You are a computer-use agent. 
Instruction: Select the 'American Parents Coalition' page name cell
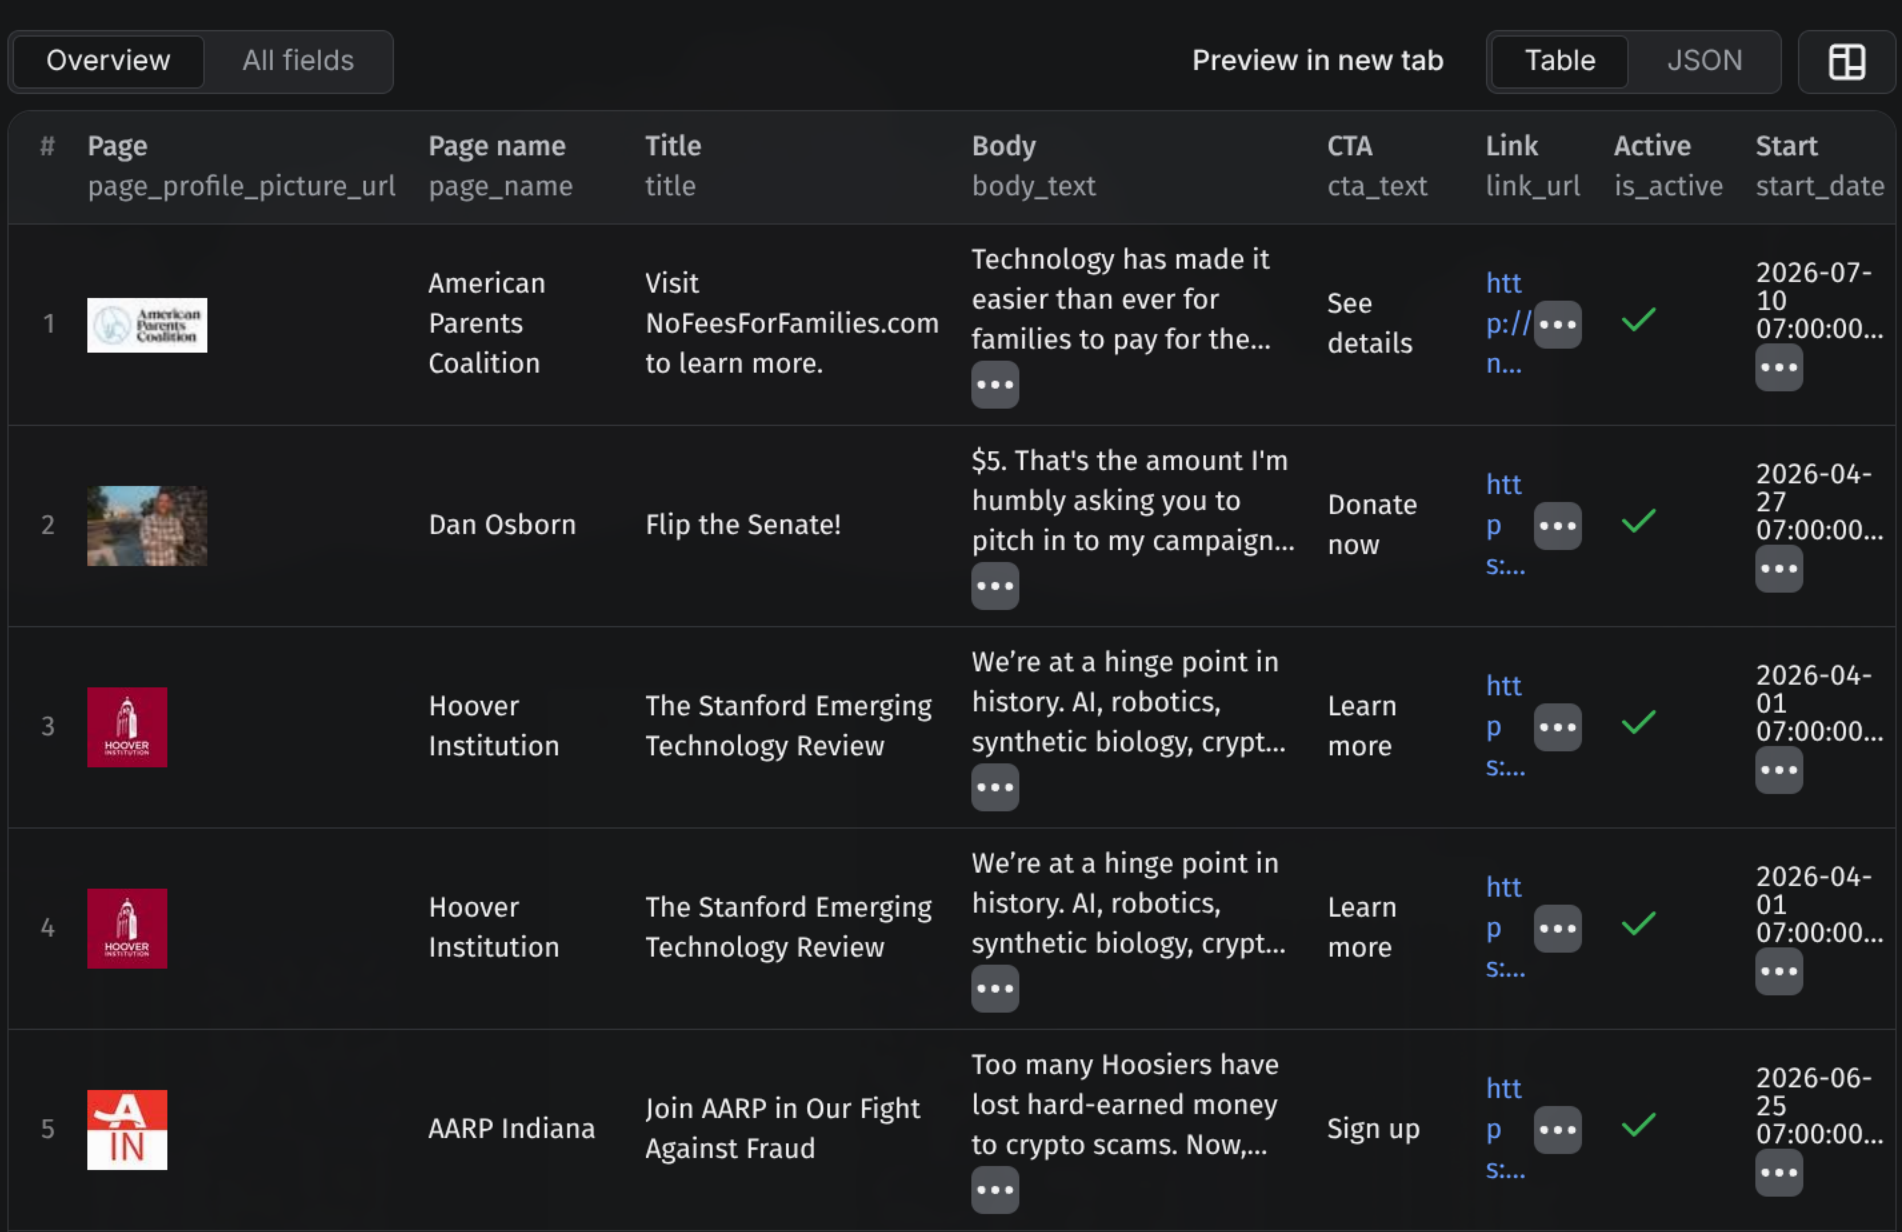click(487, 323)
